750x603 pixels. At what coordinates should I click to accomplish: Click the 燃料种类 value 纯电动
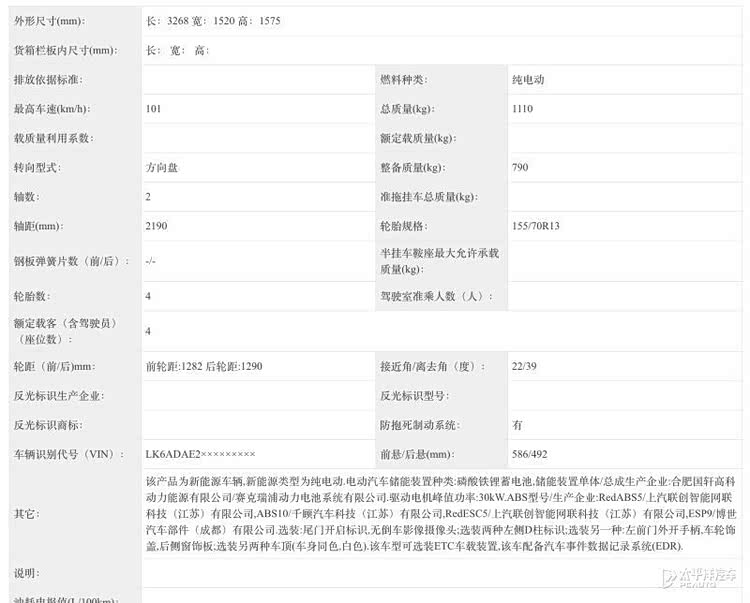pos(526,80)
